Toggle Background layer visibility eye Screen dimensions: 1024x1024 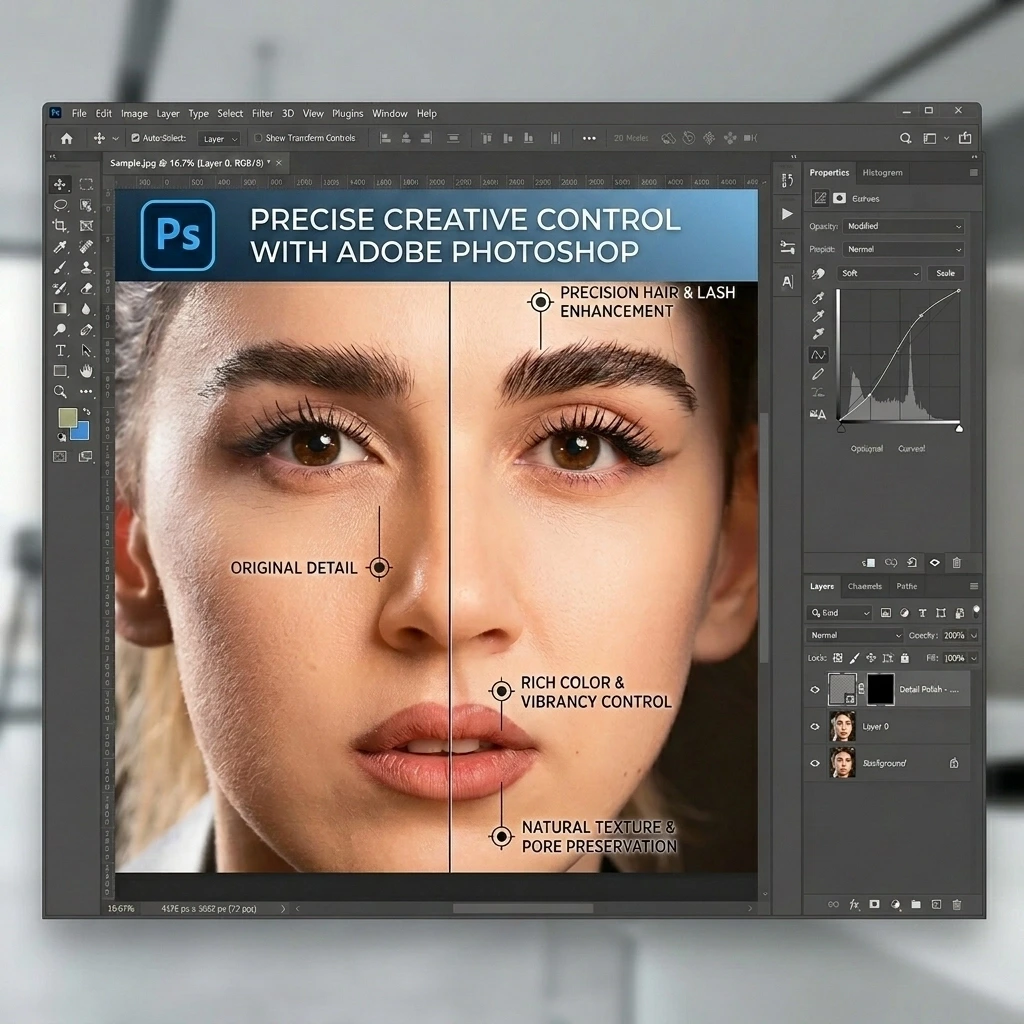(x=814, y=763)
